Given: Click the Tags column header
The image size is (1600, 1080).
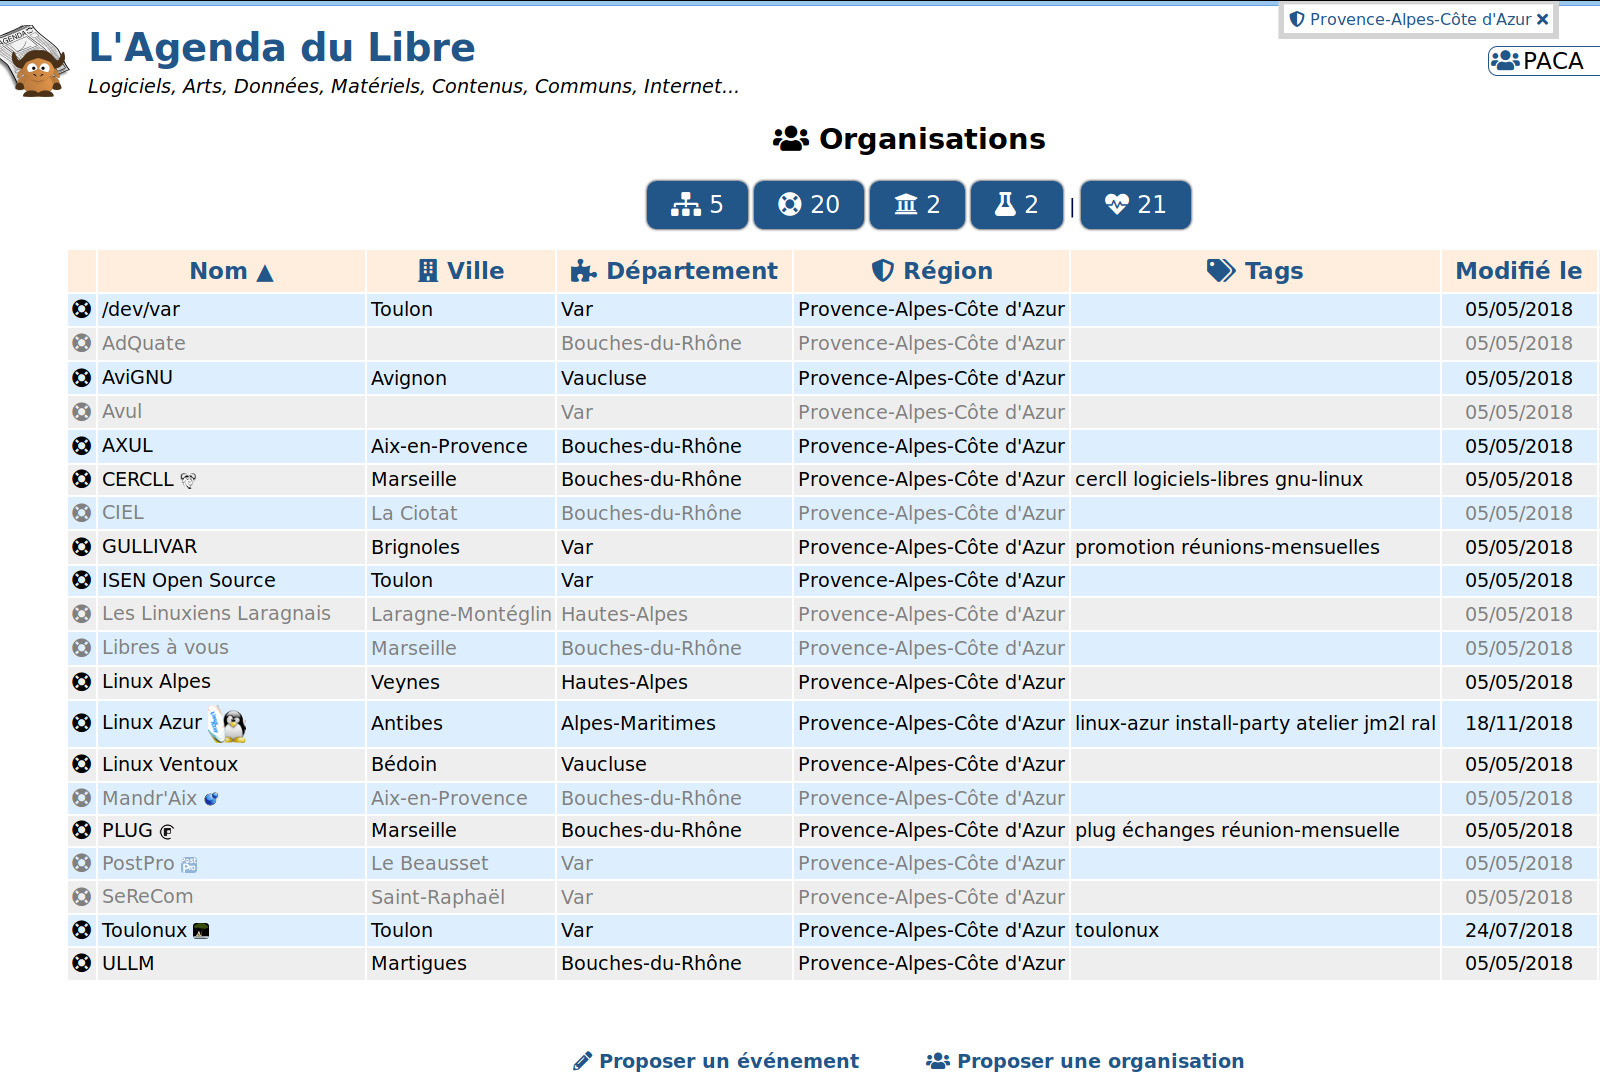Looking at the screenshot, I should (x=1255, y=271).
